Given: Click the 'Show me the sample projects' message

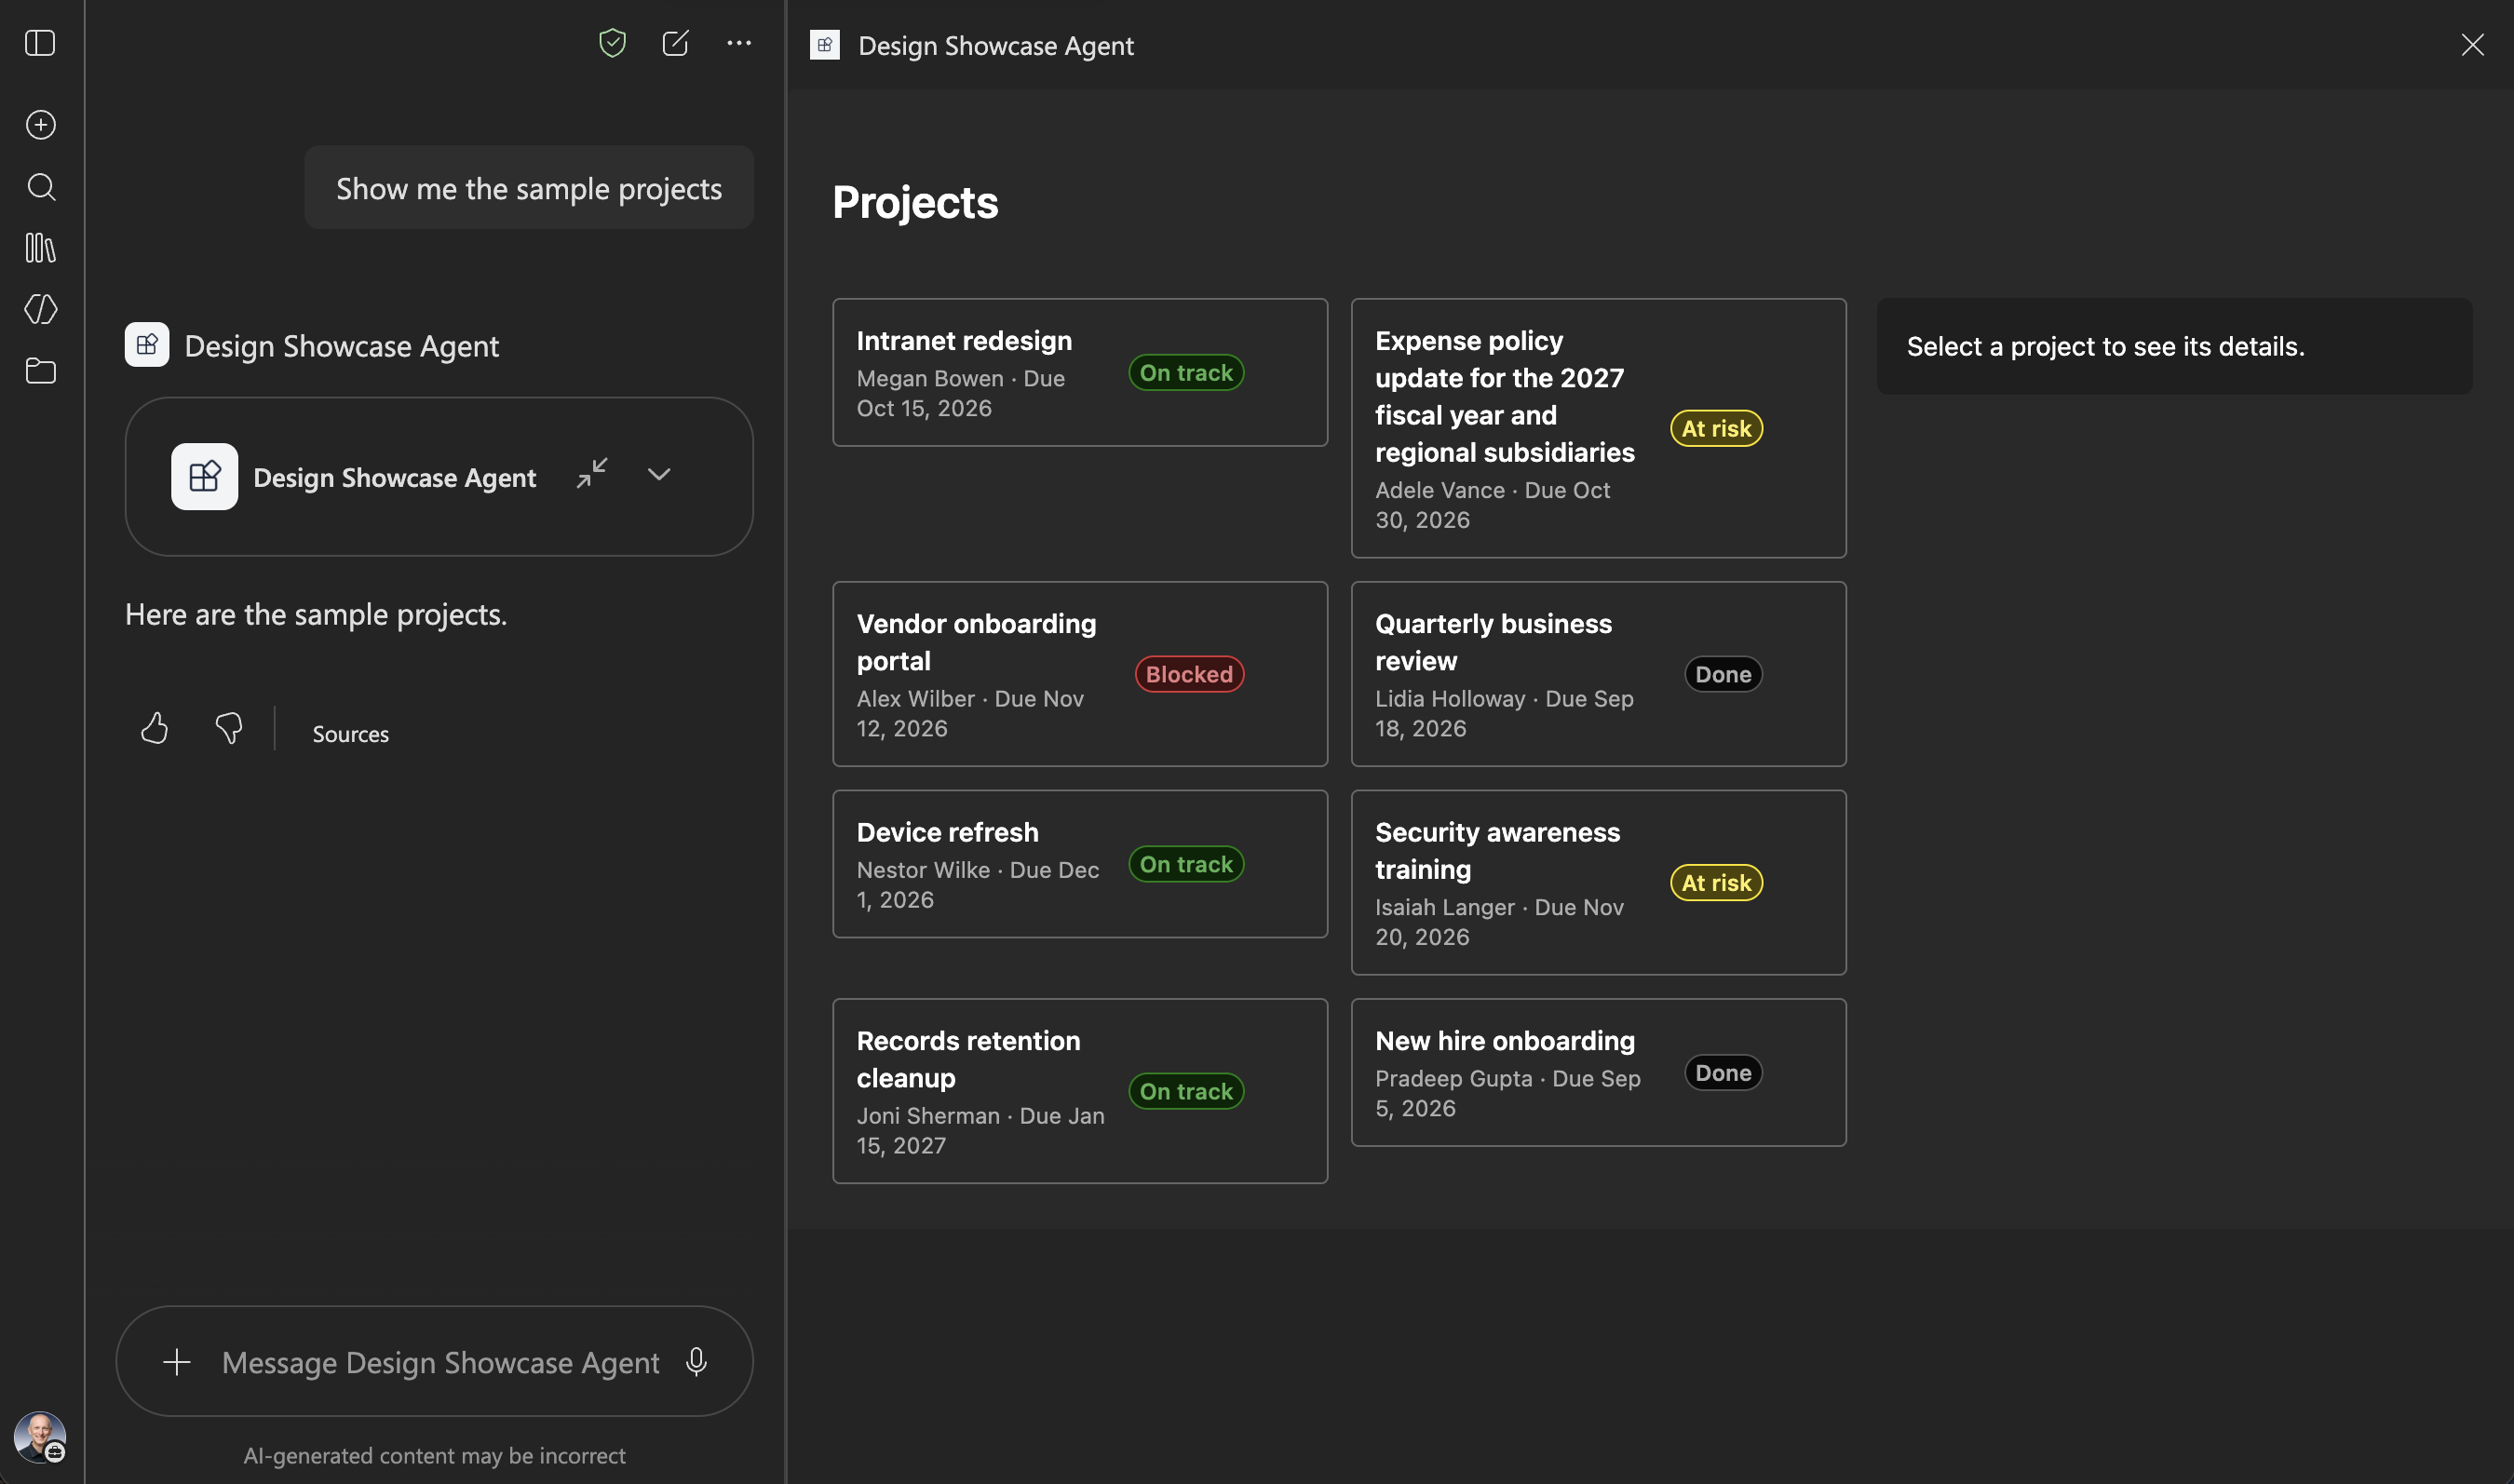Looking at the screenshot, I should 529,188.
